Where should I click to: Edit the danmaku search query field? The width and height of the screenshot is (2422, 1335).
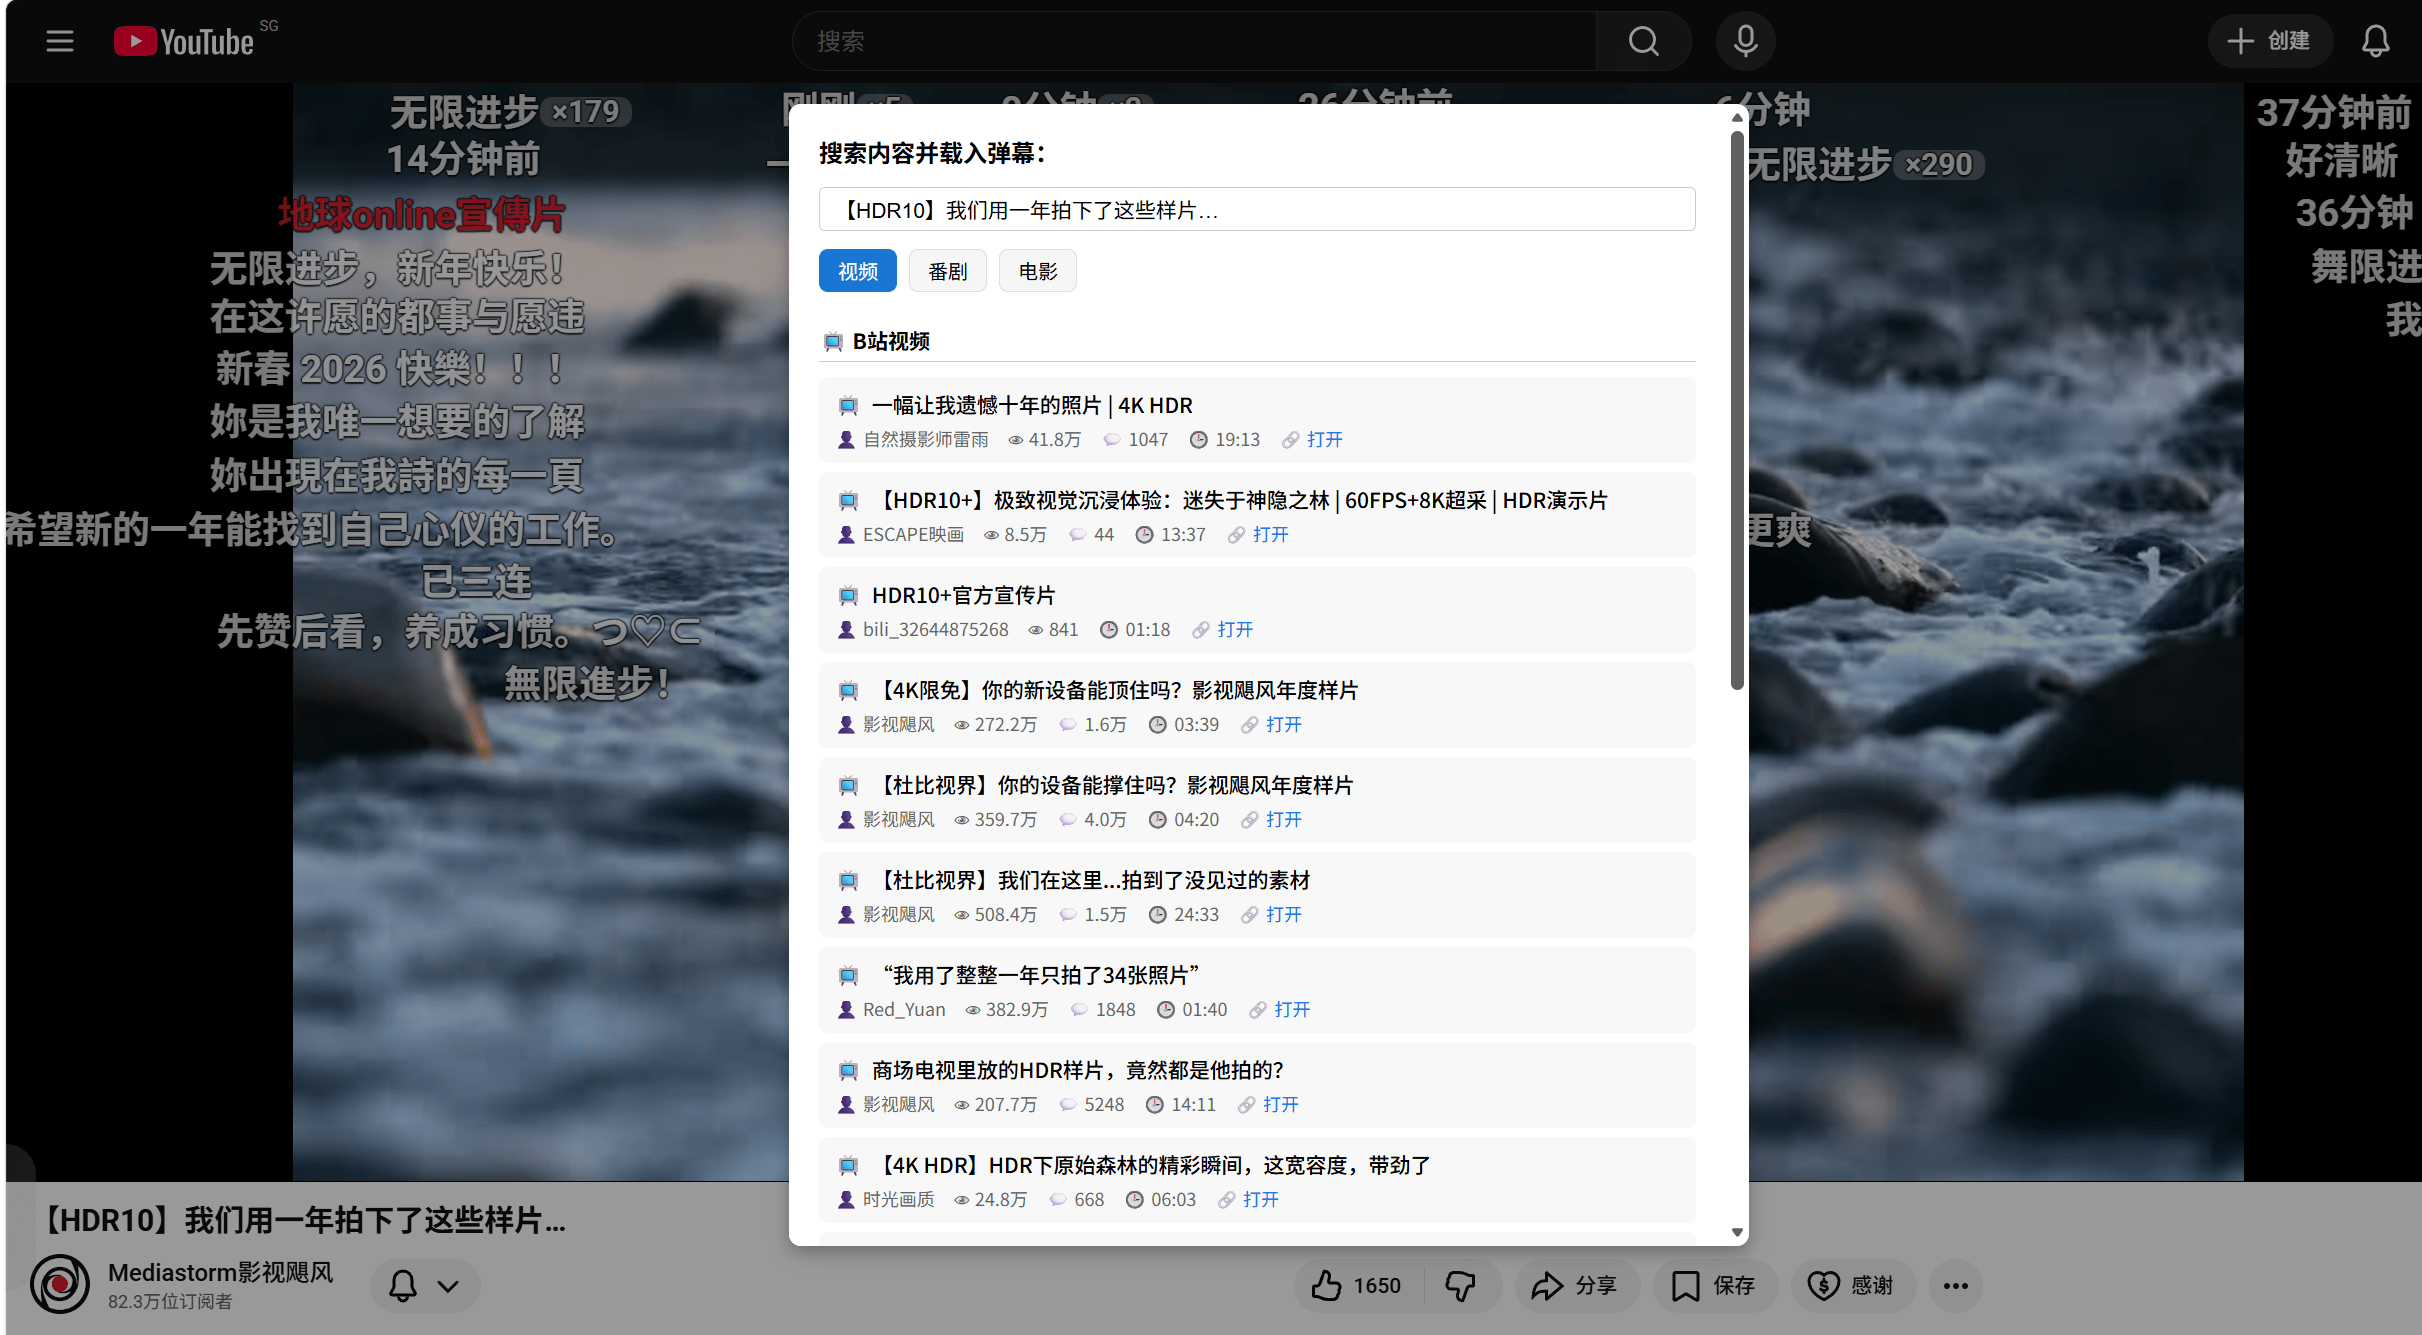pyautogui.click(x=1257, y=210)
